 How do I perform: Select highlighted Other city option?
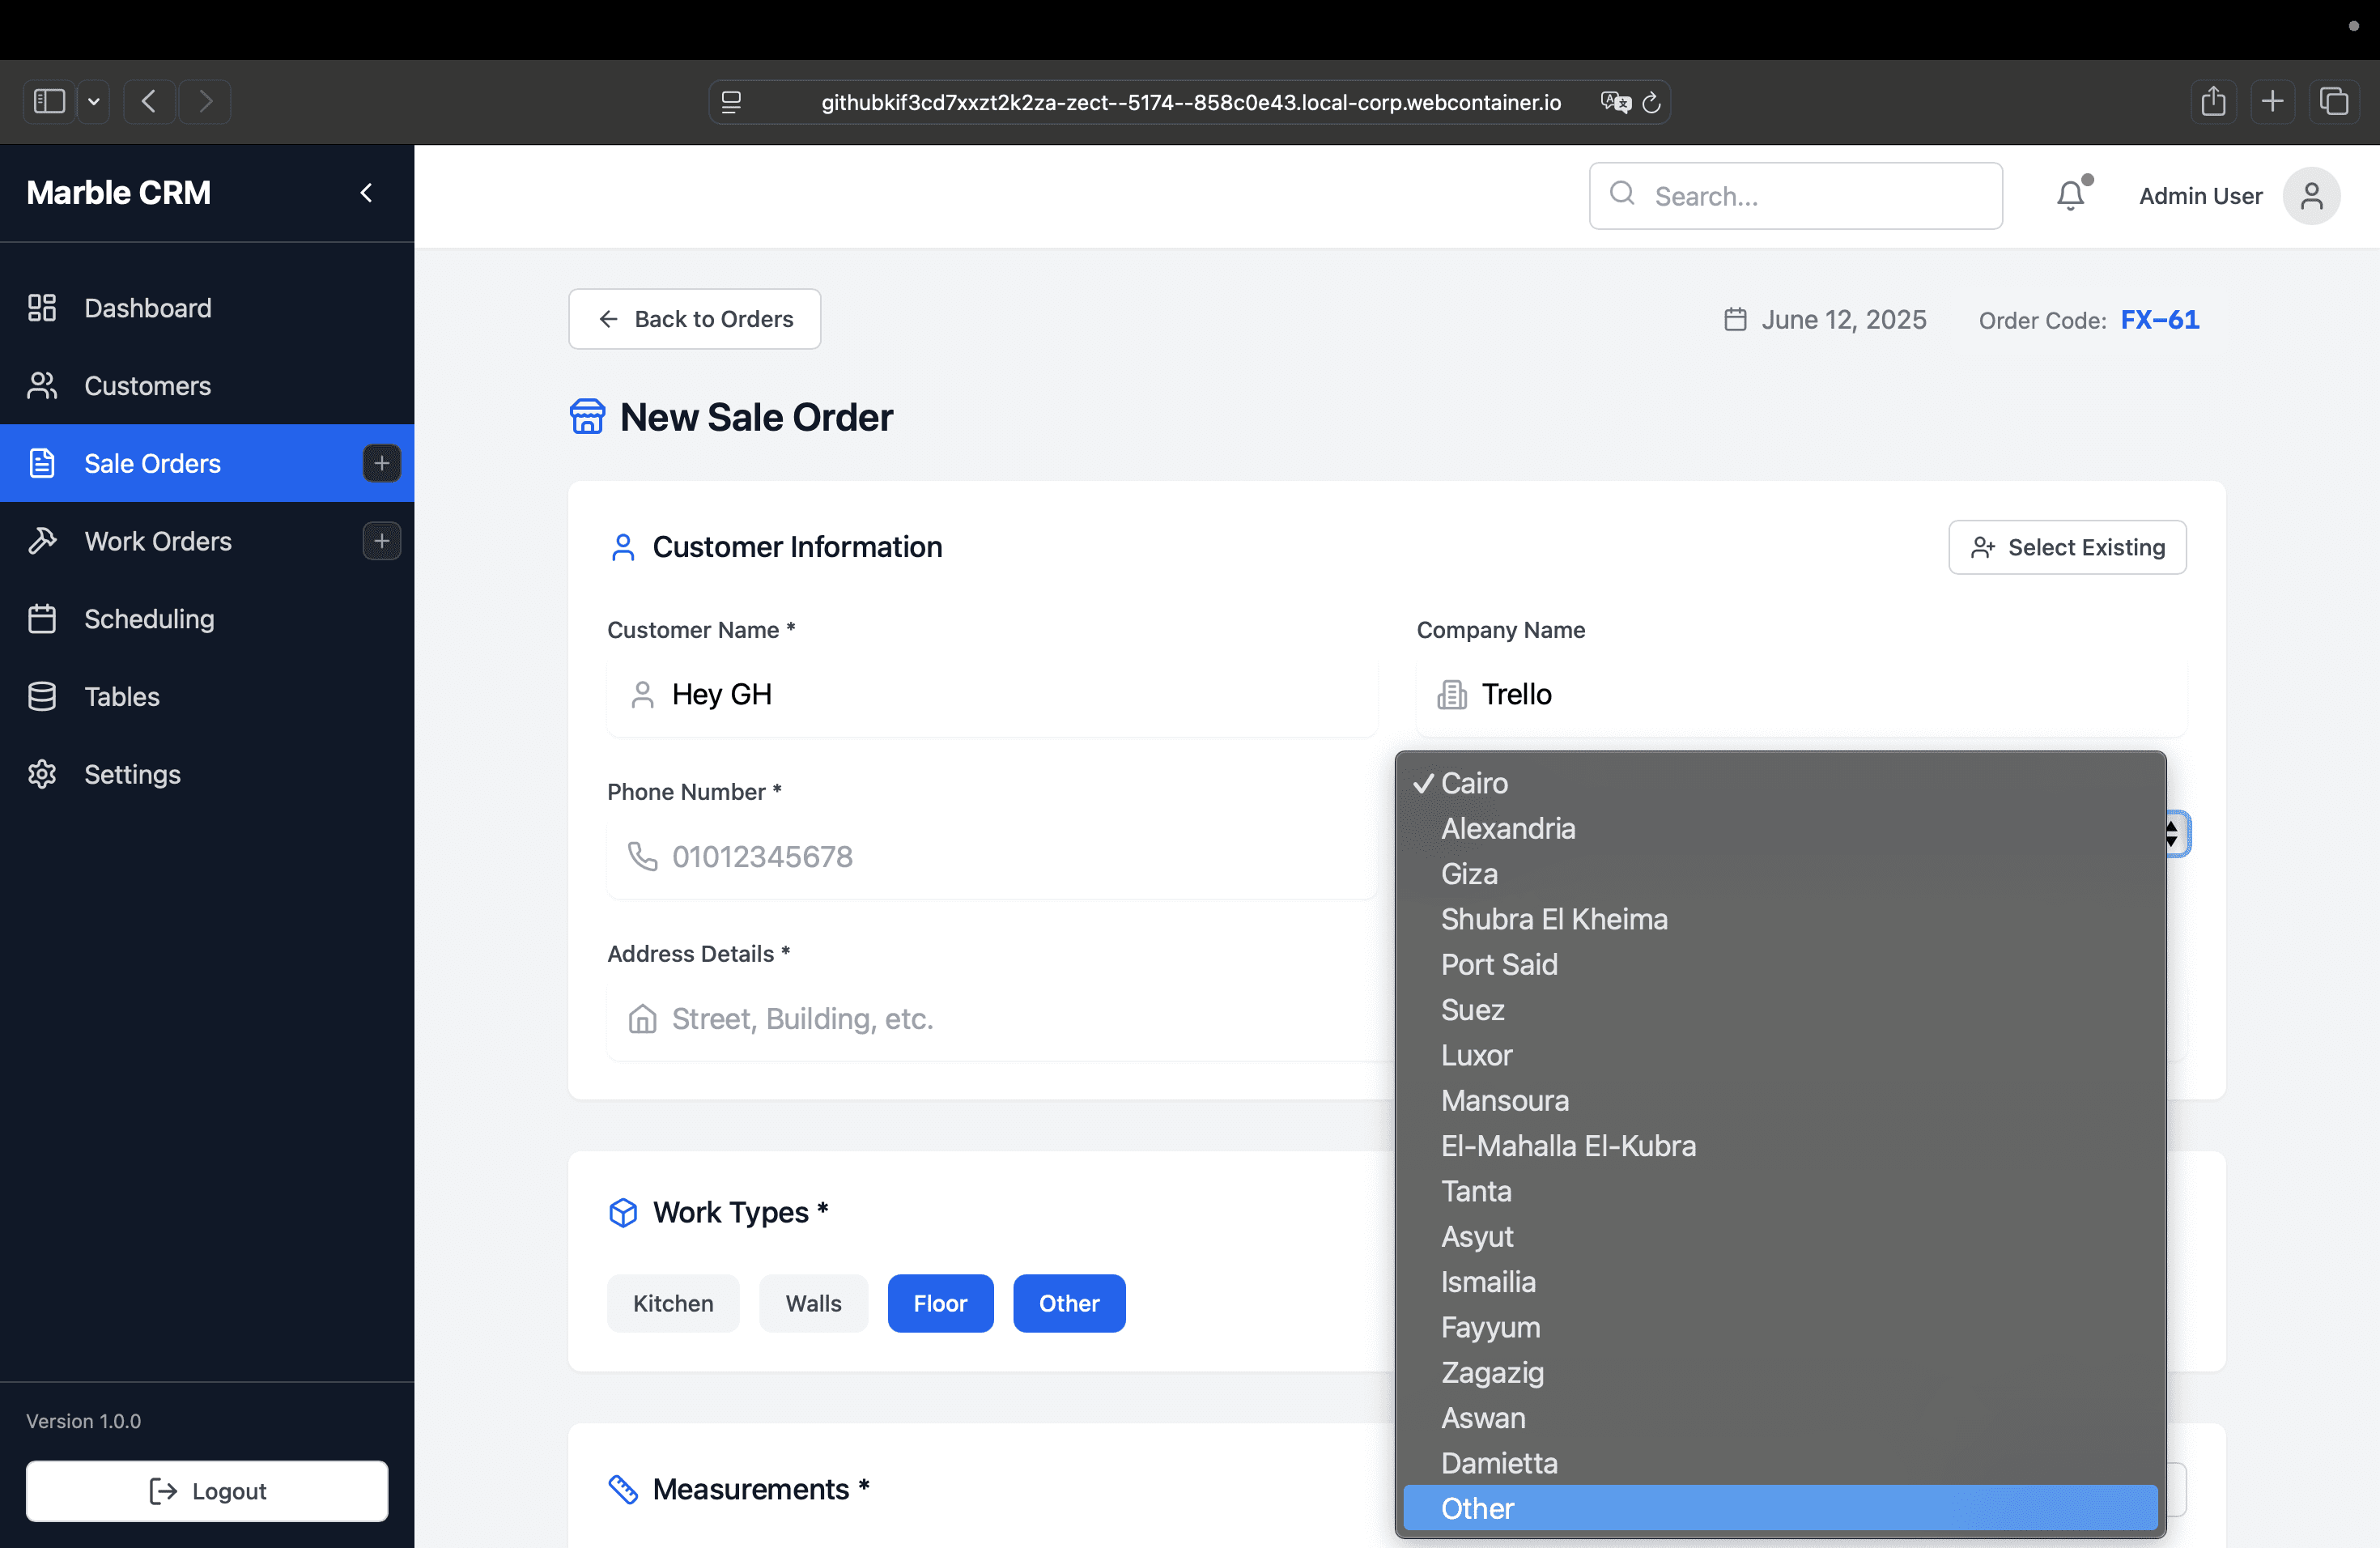click(x=1780, y=1508)
